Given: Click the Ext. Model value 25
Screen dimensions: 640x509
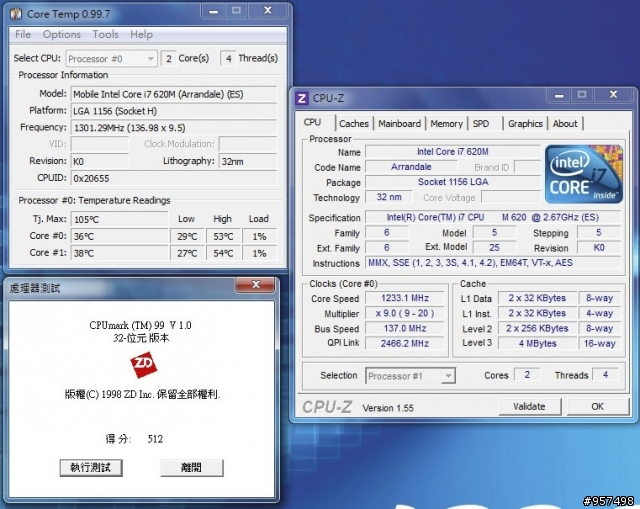Looking at the screenshot, I should (x=494, y=247).
